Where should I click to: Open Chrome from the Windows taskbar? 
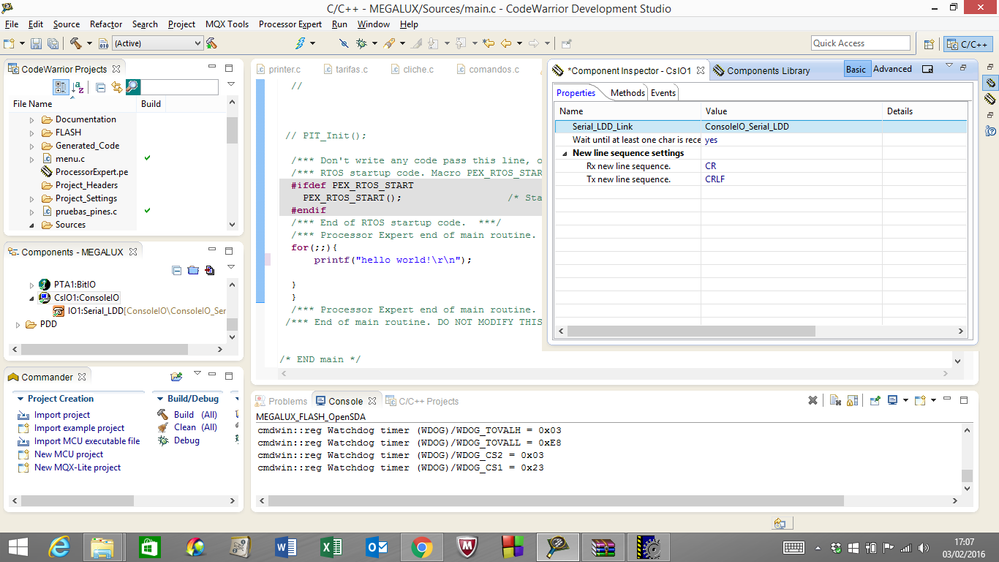pos(421,547)
